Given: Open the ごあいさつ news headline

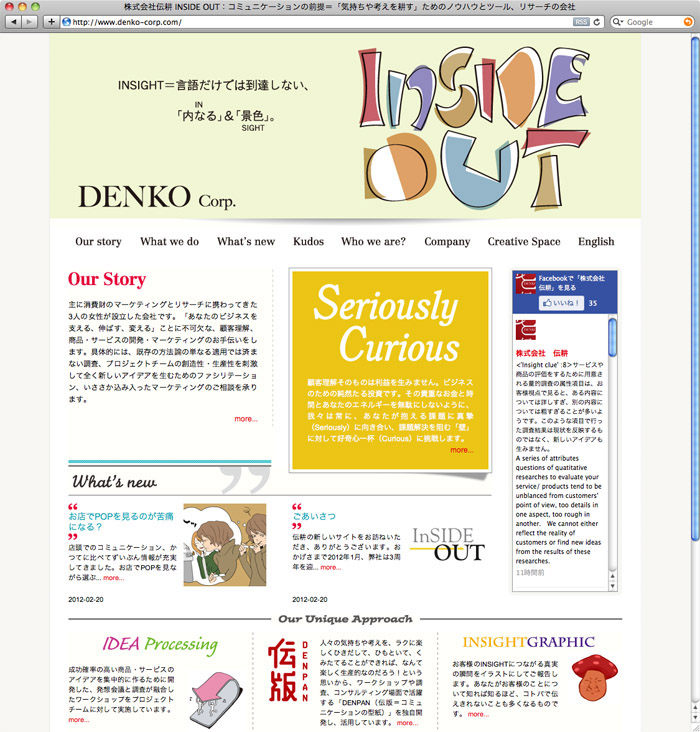Looking at the screenshot, I should click(314, 516).
